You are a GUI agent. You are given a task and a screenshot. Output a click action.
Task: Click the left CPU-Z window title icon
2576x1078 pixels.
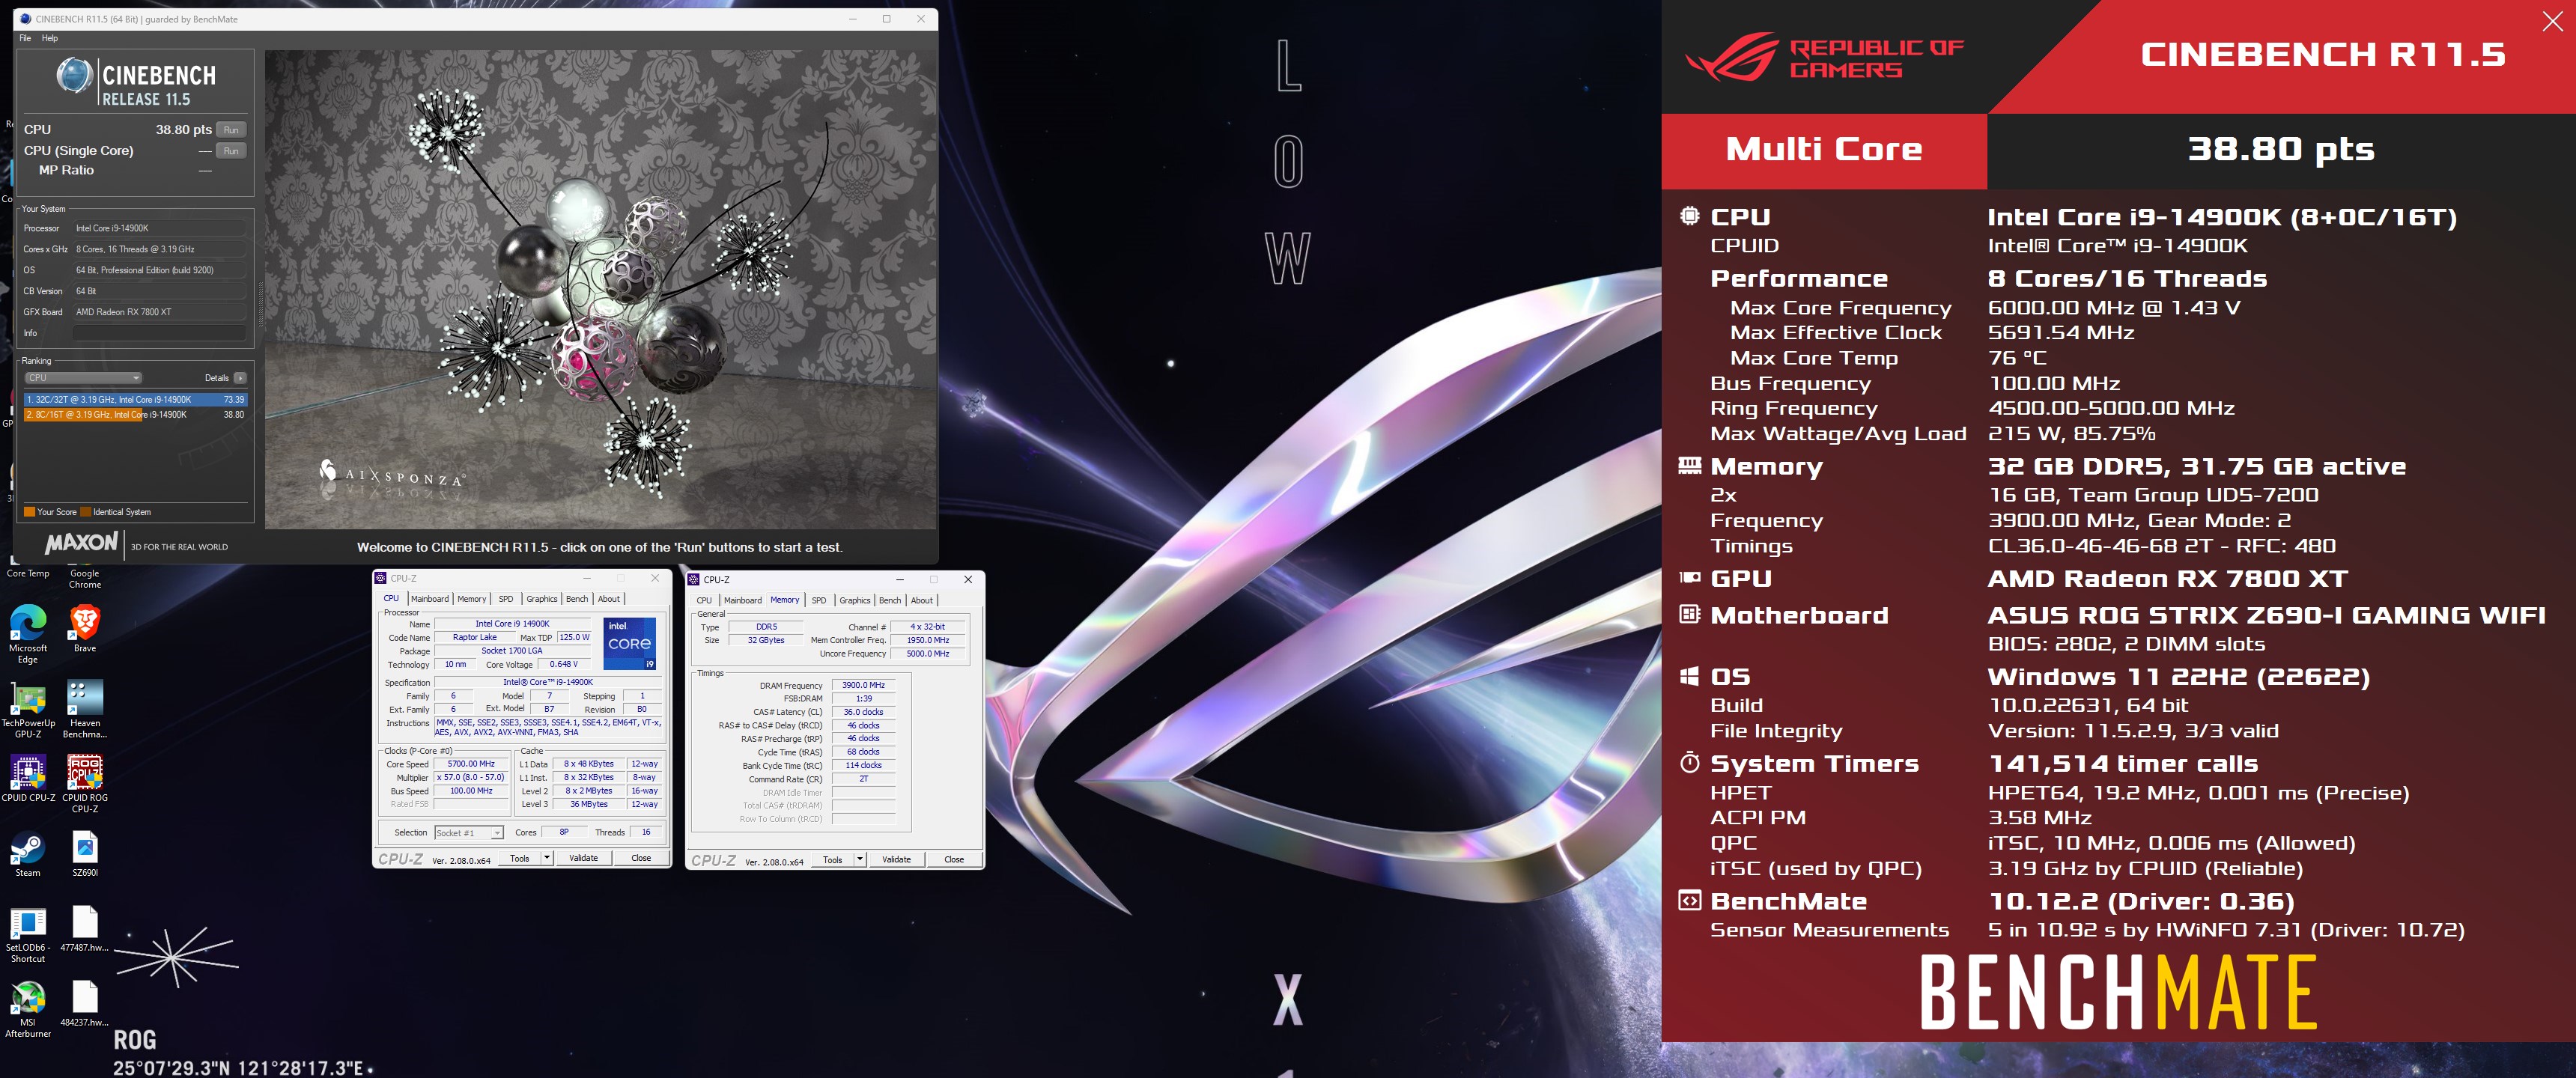(381, 578)
